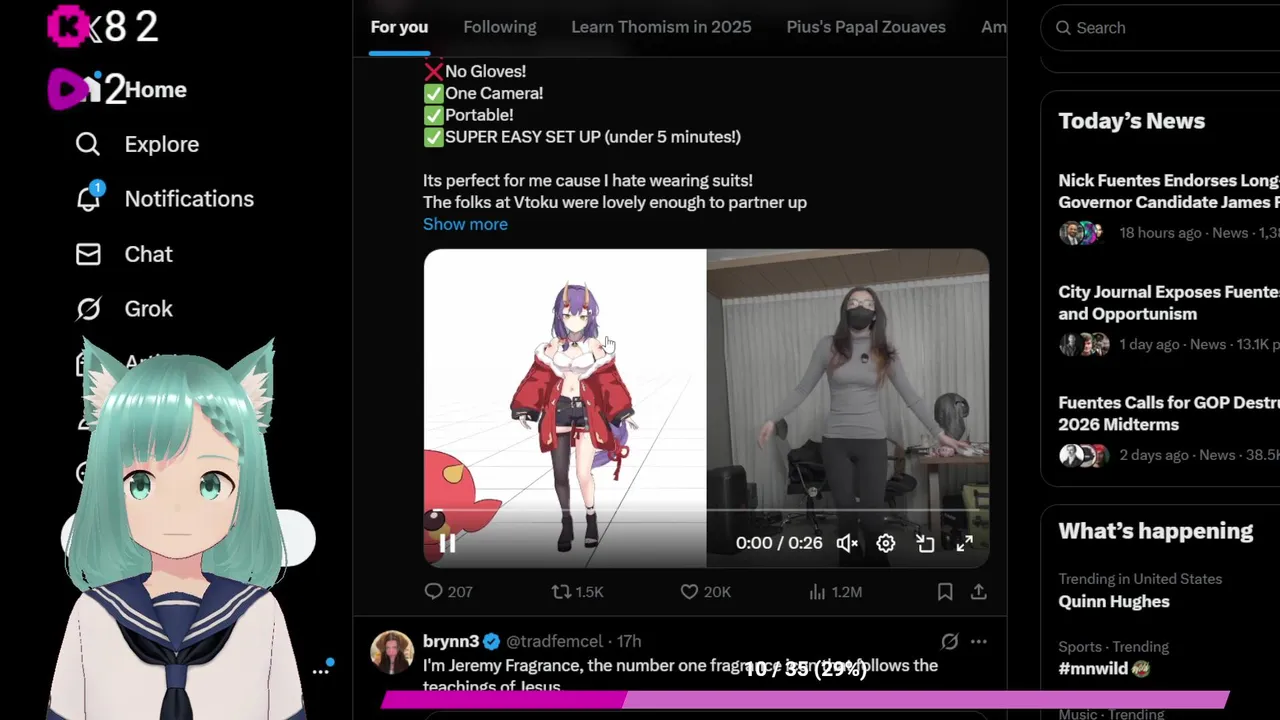This screenshot has width=1280, height=720.
Task: Open the Grok icon in sidebar
Action: (88, 309)
